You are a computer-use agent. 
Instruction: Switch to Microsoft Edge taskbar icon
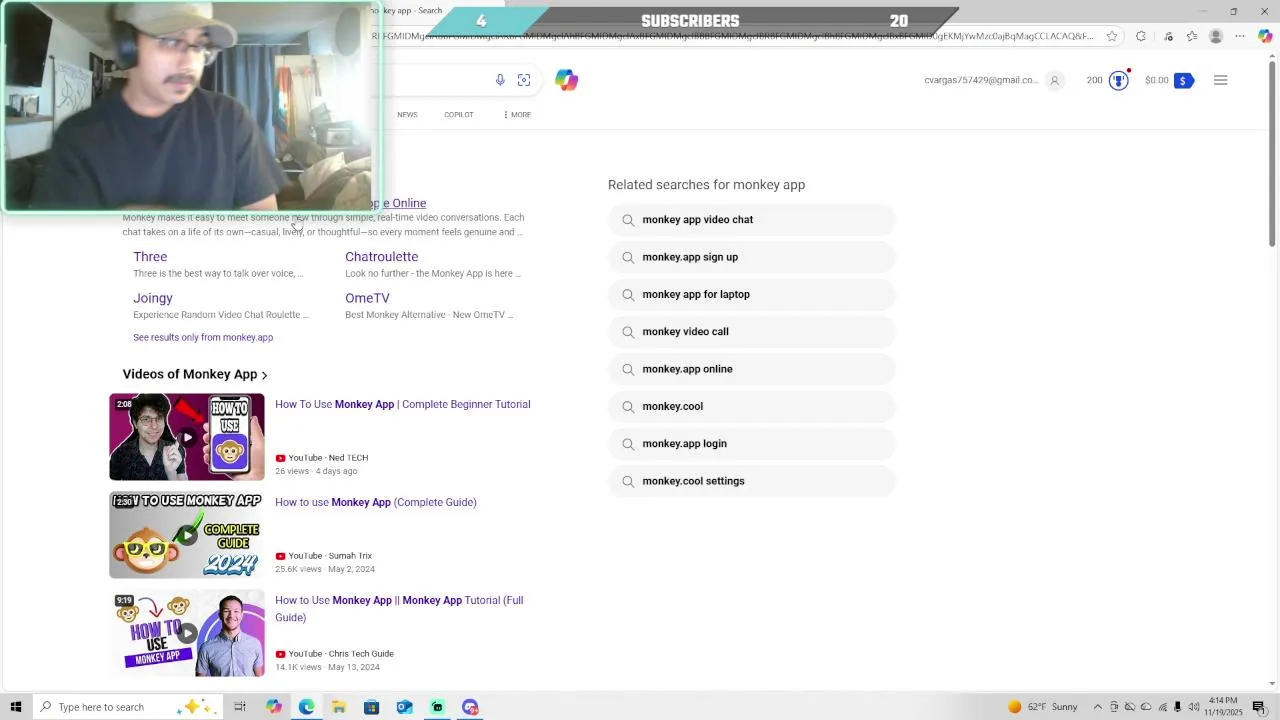coord(306,707)
